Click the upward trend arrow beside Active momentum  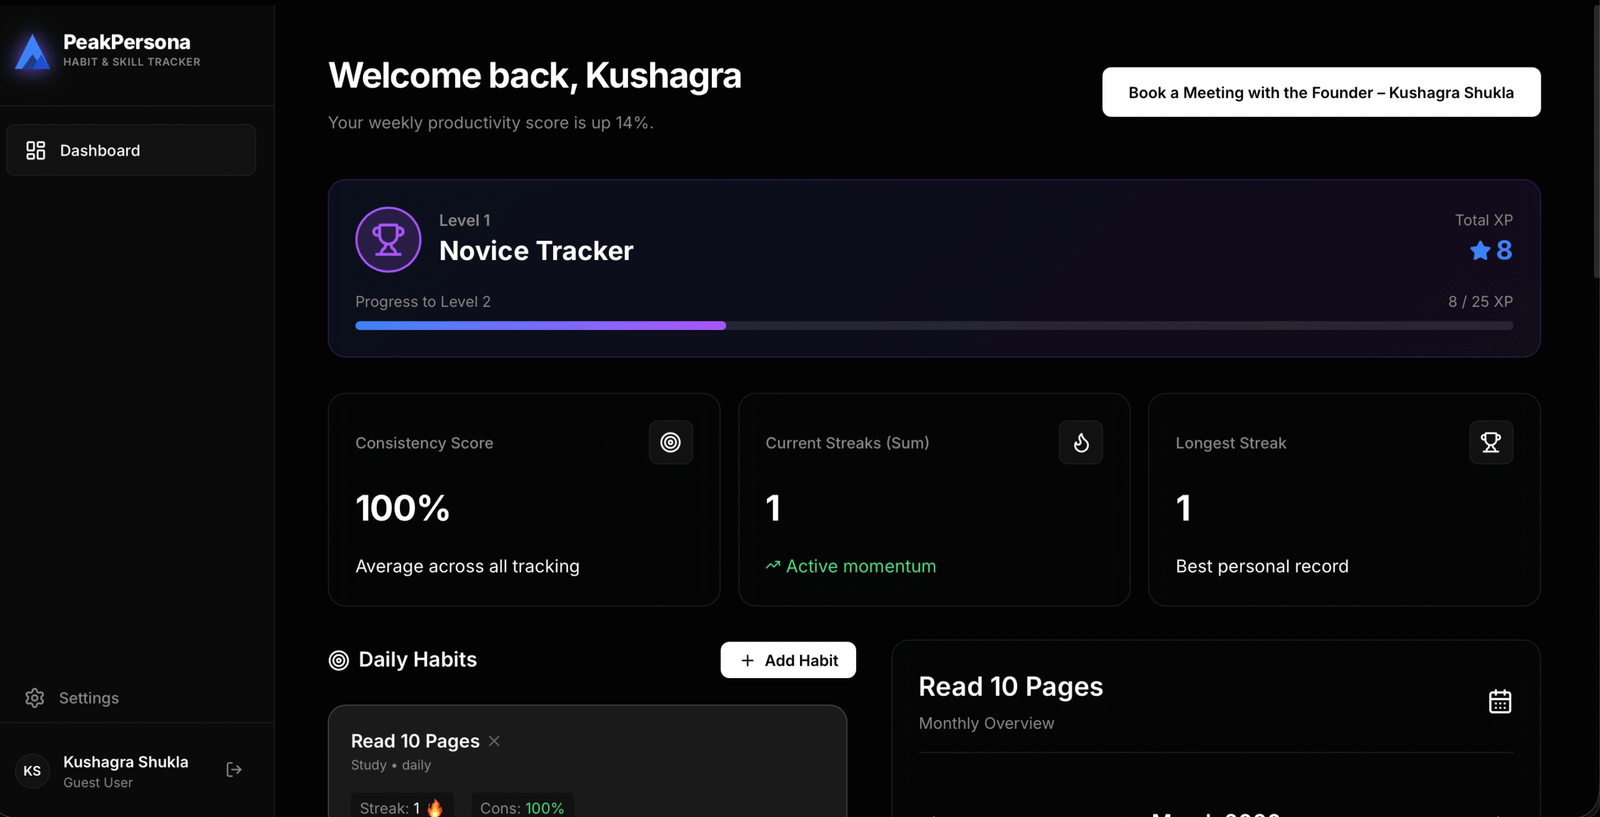coord(771,565)
